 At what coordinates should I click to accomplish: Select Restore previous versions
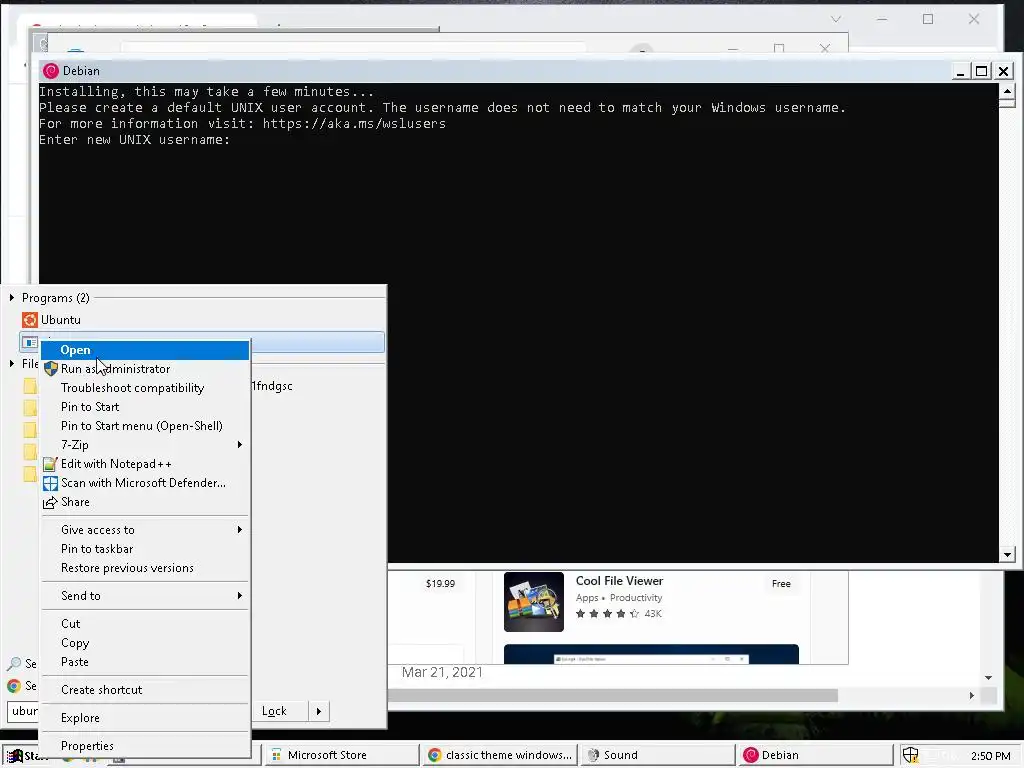(145, 568)
